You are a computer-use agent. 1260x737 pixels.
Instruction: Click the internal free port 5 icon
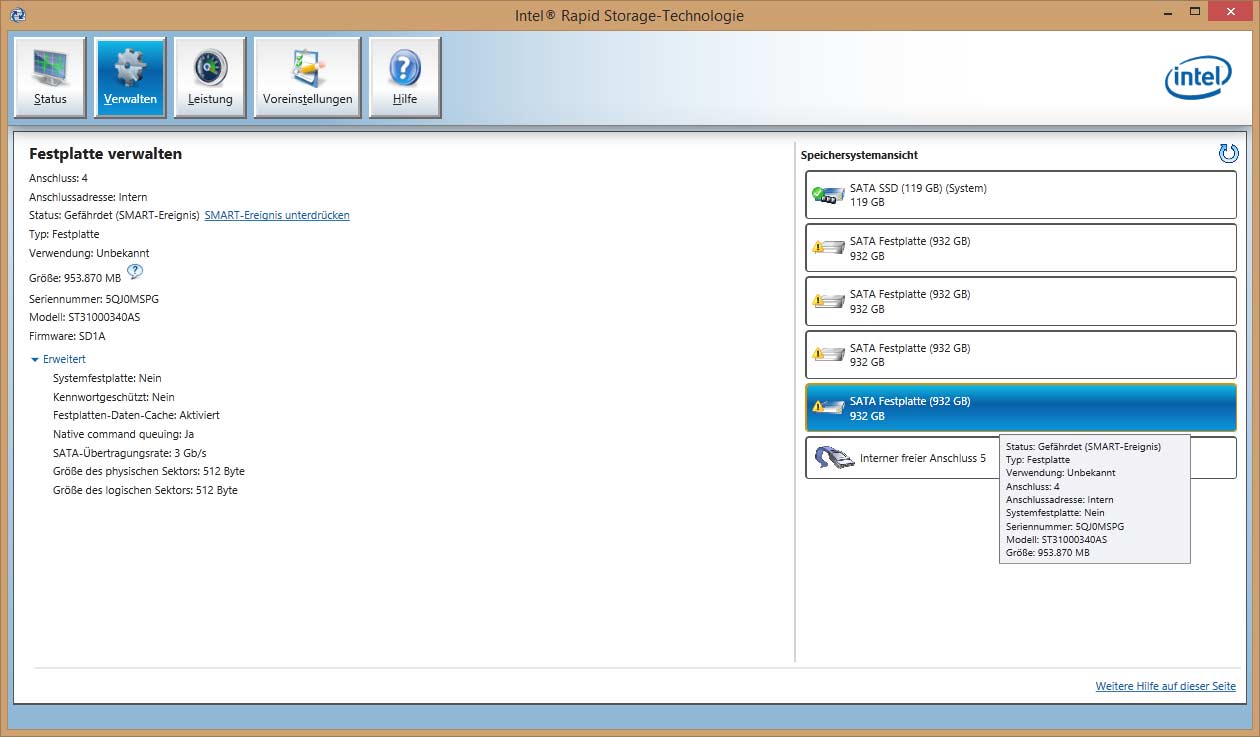(x=835, y=458)
